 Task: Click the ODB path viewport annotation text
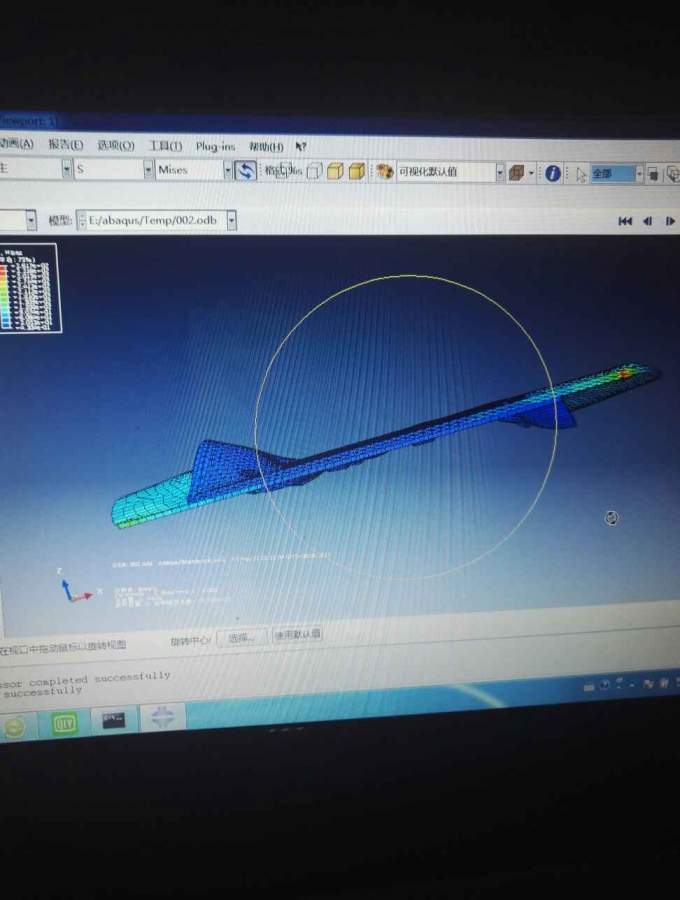tap(221, 560)
